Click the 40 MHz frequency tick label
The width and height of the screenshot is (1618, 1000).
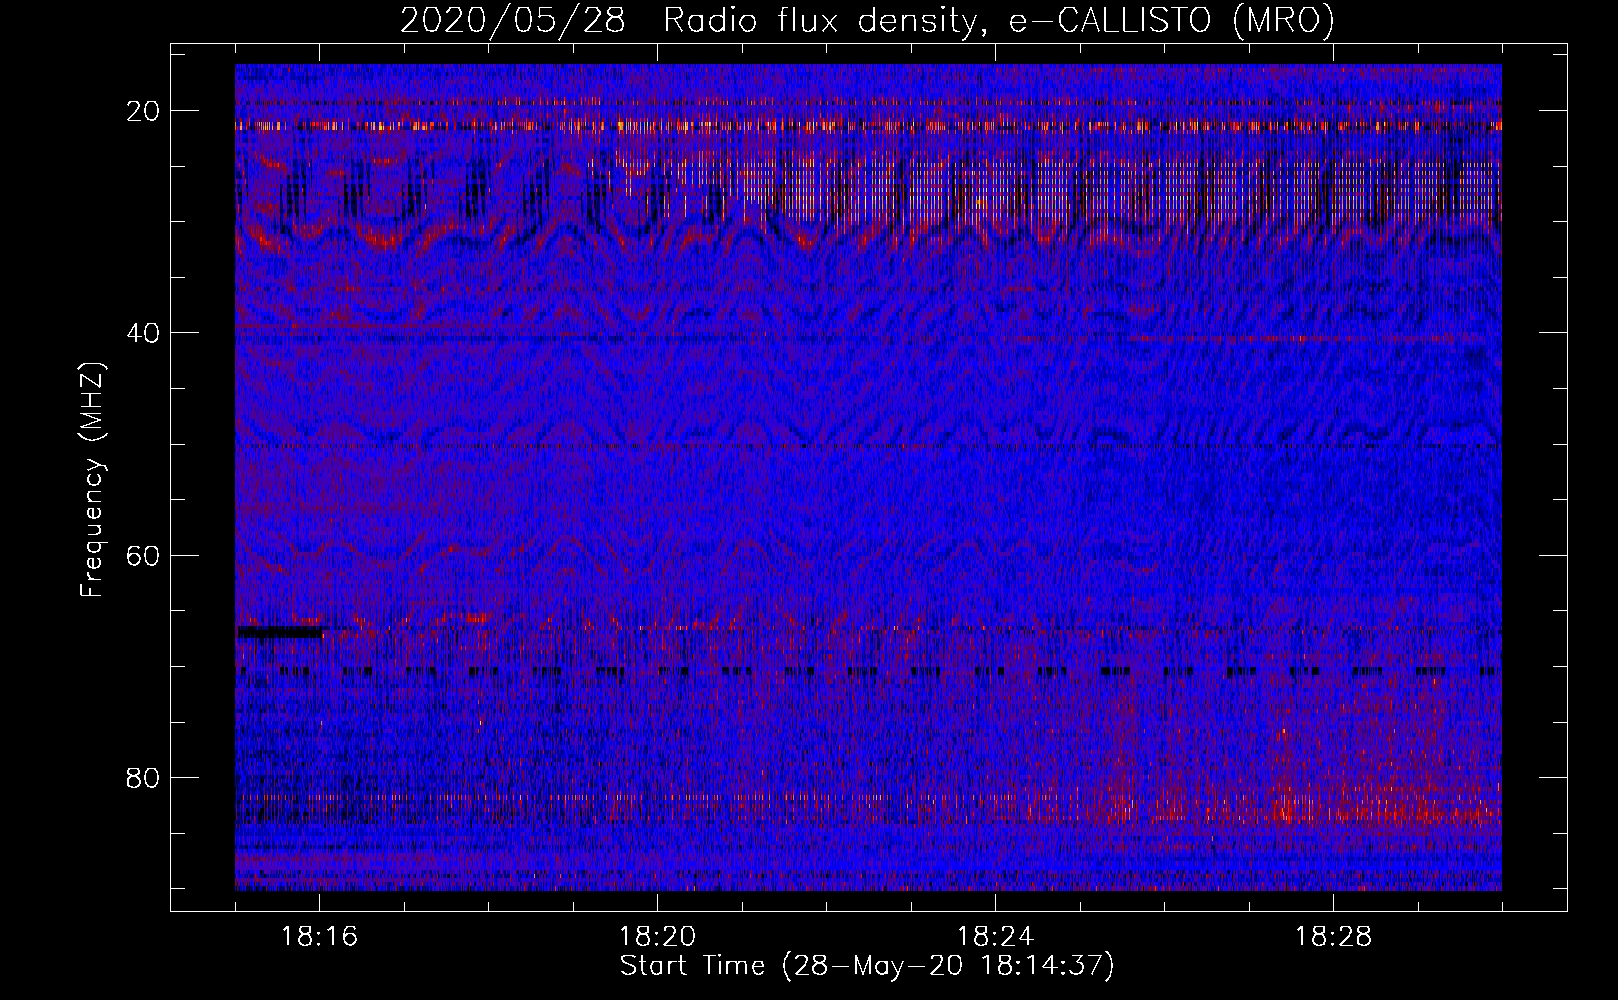[x=144, y=333]
